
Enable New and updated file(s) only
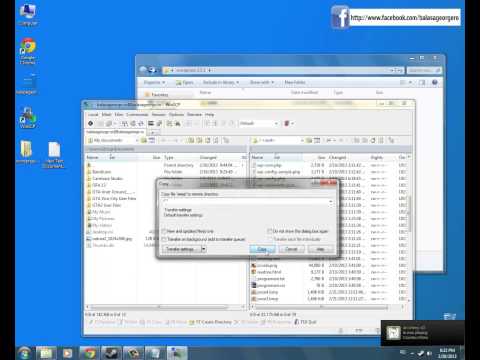pos(164,231)
